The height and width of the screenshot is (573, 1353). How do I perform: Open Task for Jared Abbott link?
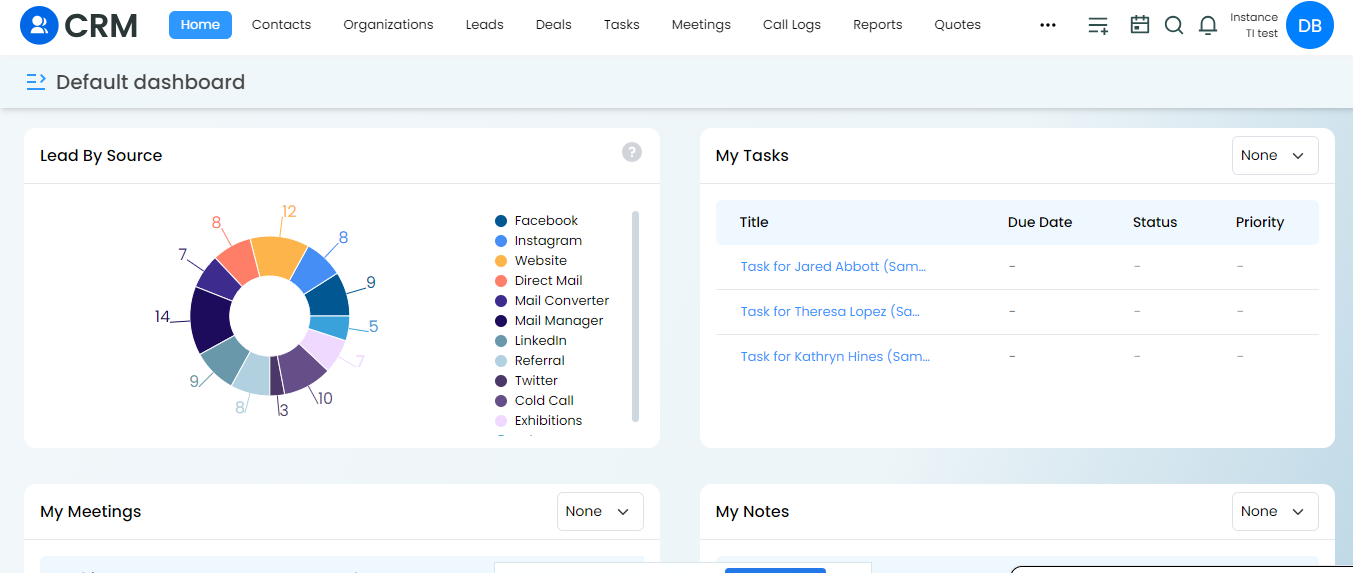pos(833,266)
